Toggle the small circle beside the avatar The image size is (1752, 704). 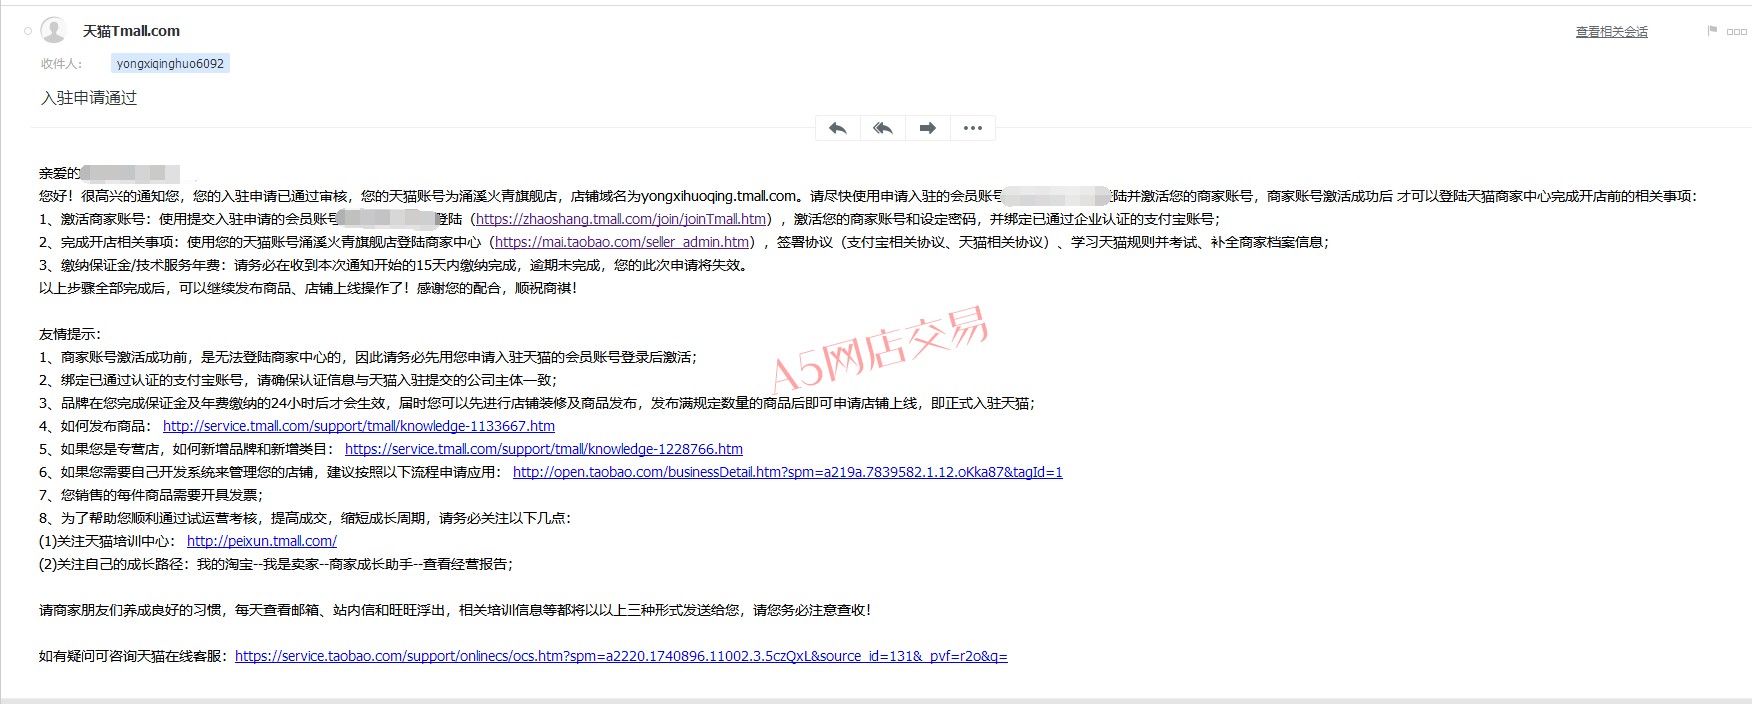click(x=28, y=31)
